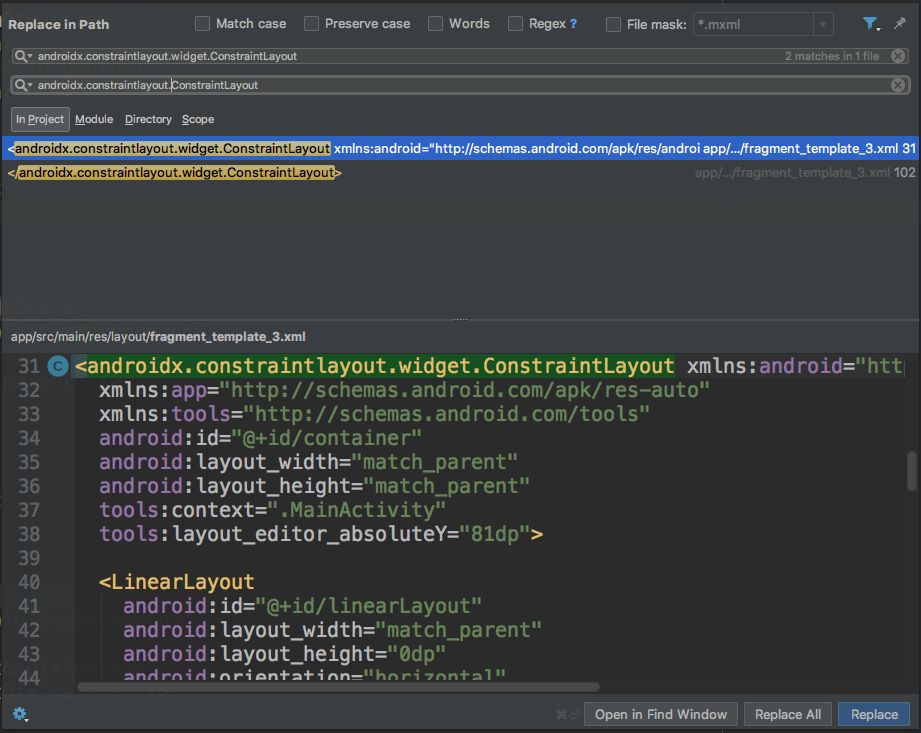The height and width of the screenshot is (733, 921).
Task: Click tools:context .MainActivity on line 37
Action: 273,510
